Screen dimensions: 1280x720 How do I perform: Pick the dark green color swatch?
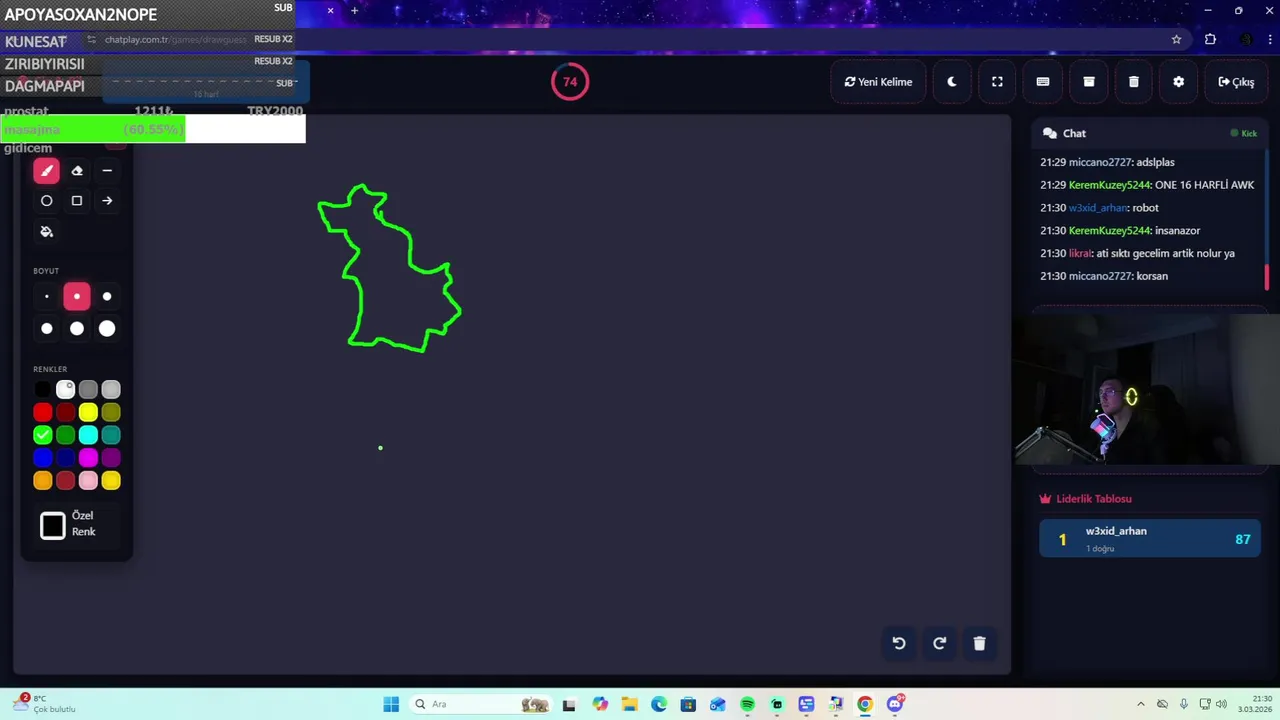65,435
